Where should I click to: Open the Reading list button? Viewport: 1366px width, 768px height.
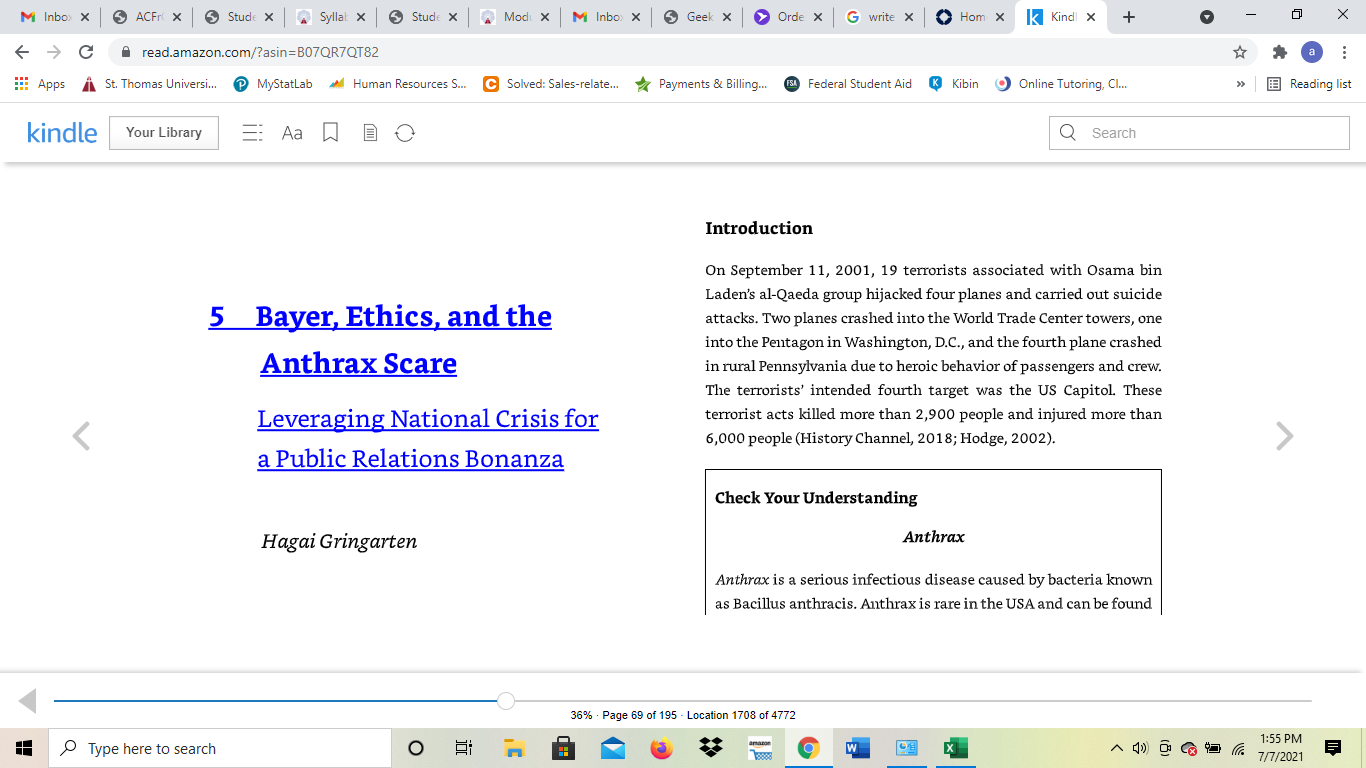[1309, 84]
